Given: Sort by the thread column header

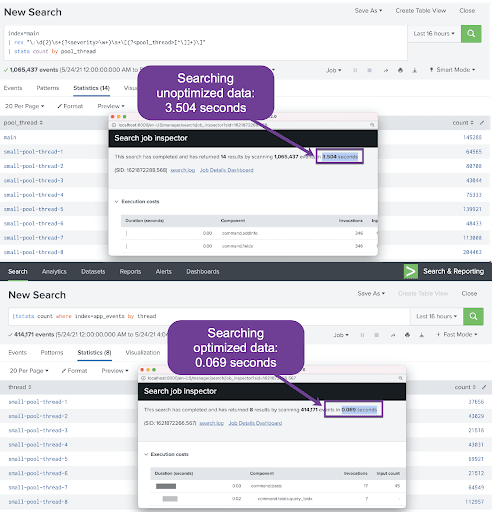Looking at the screenshot, I should point(20,387).
